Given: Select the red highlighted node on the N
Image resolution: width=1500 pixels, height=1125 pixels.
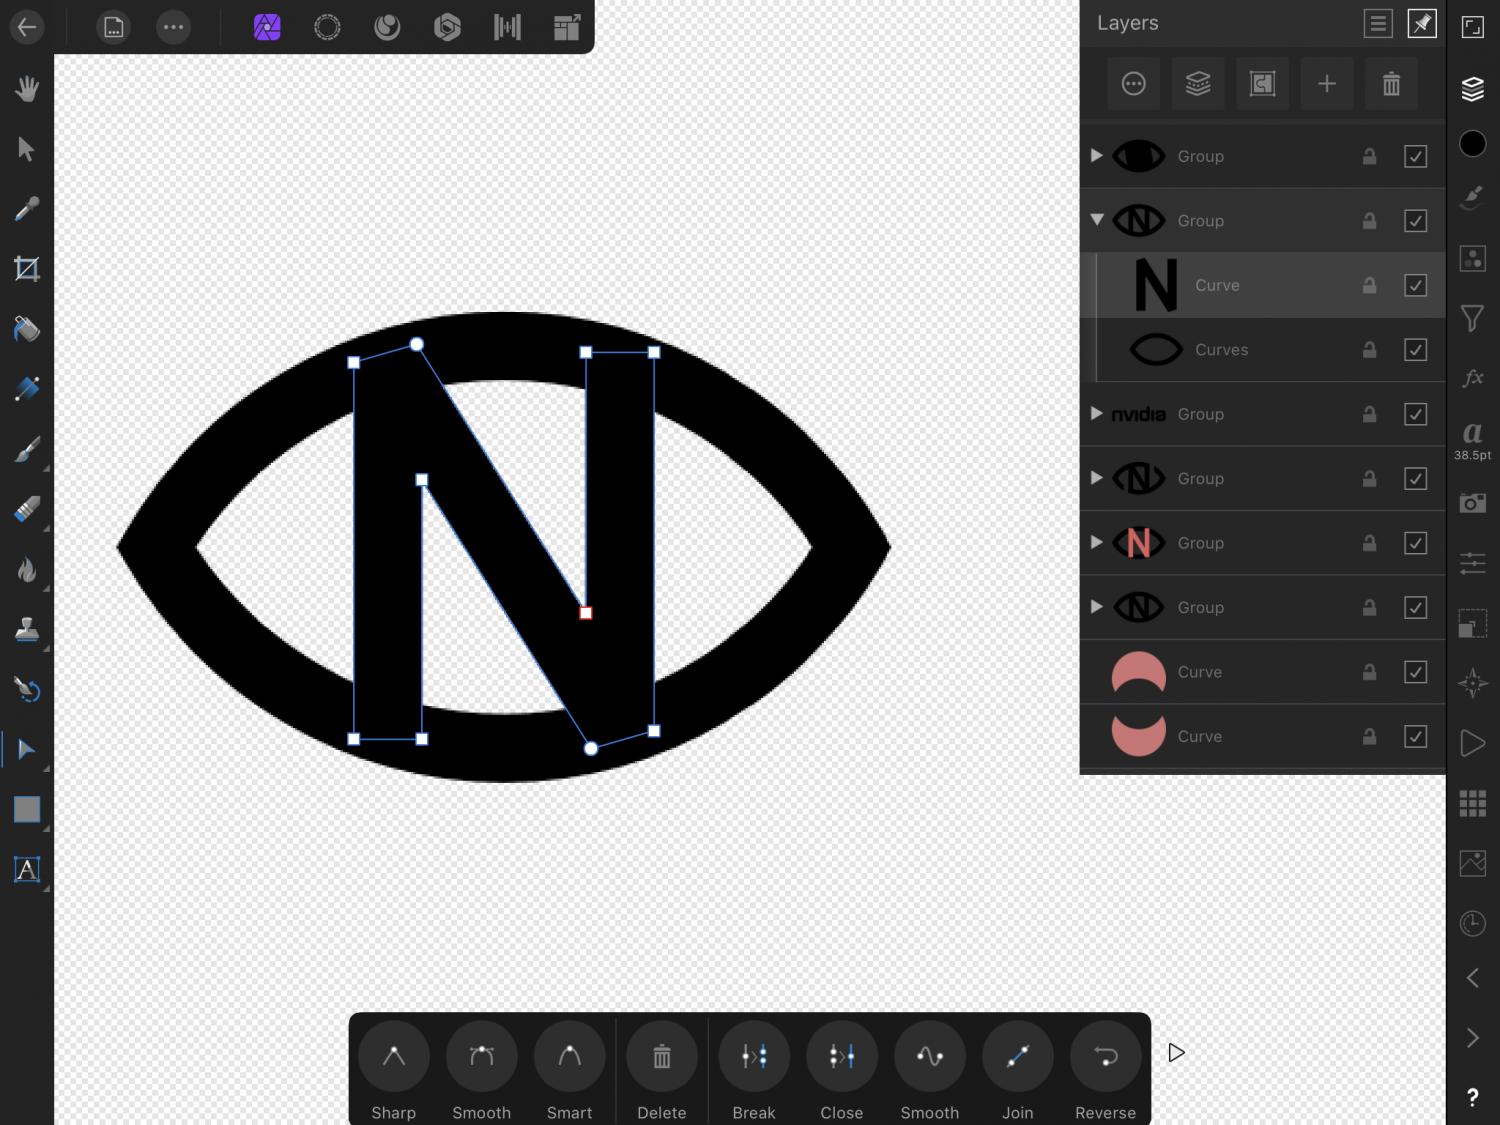Looking at the screenshot, I should point(586,613).
